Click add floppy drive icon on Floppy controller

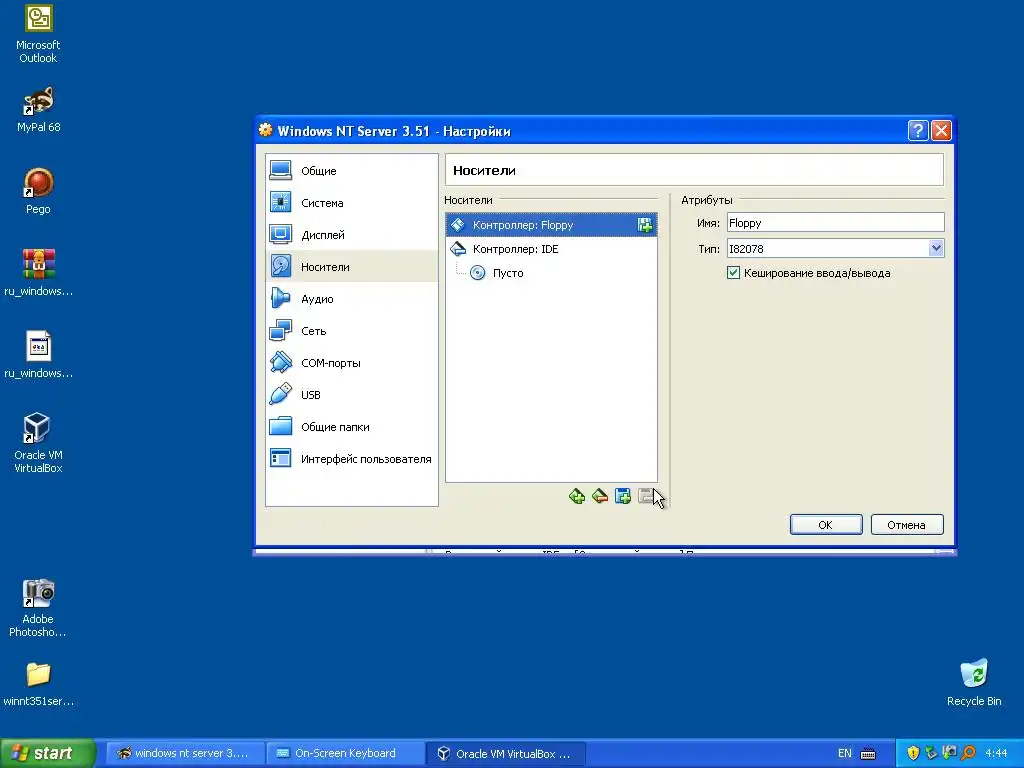point(645,225)
